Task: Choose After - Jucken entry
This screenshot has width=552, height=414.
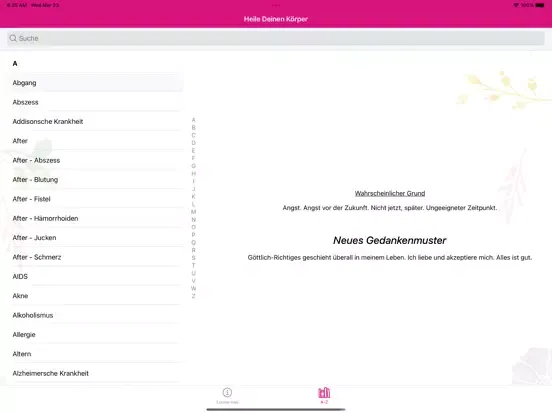Action: click(x=96, y=238)
